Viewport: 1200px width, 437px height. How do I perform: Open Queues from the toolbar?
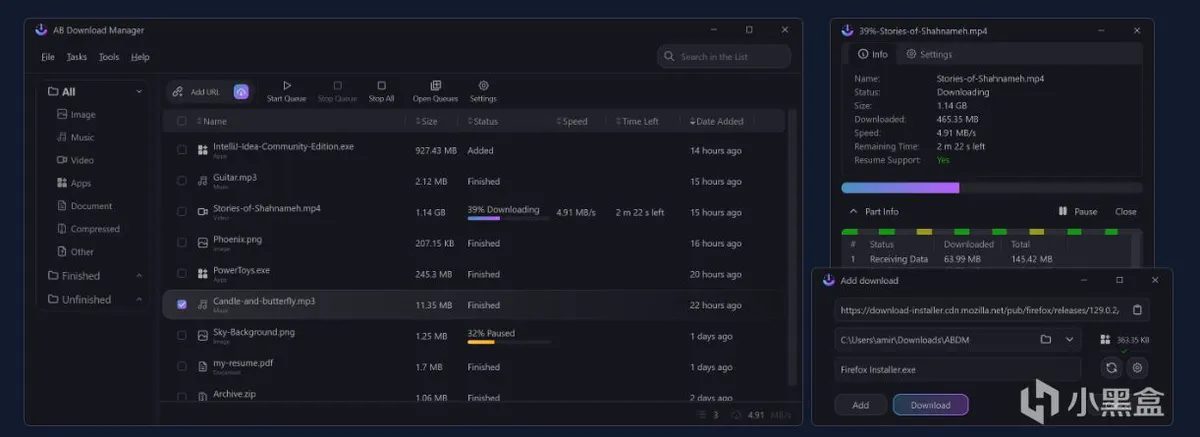tap(435, 86)
